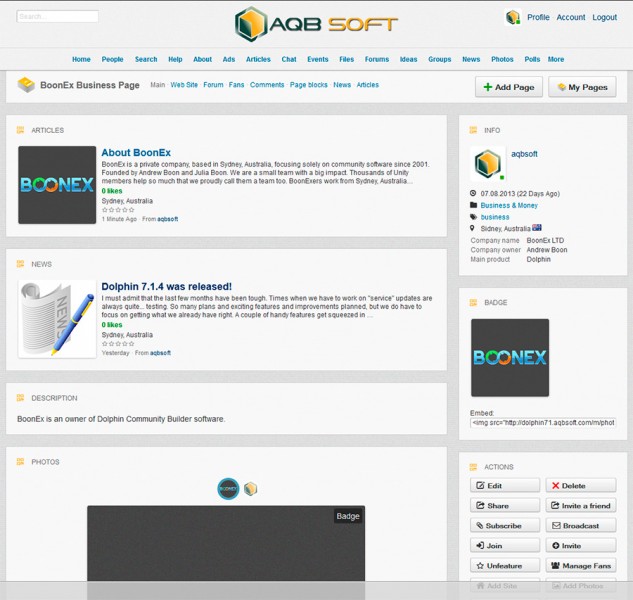Screen dimensions: 633x600
Task: Click the Join action button
Action: 505,545
